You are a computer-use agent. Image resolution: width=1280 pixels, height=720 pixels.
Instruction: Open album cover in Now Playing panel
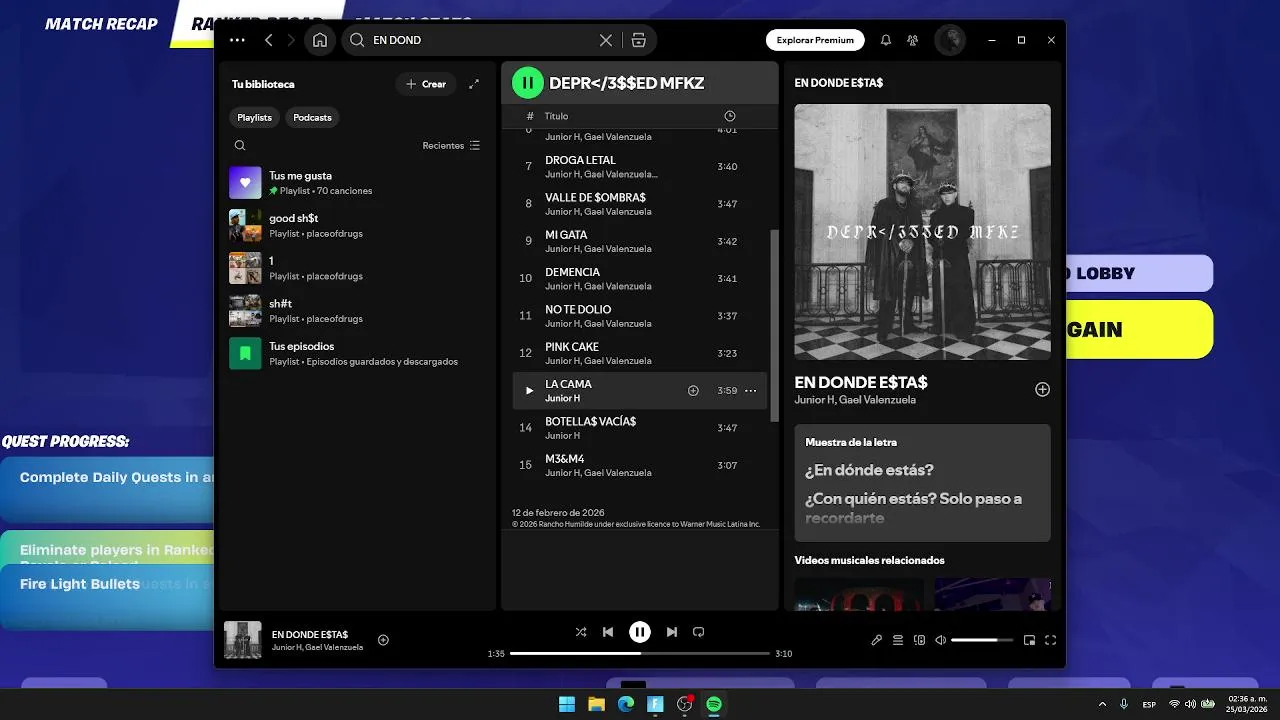[x=922, y=231]
